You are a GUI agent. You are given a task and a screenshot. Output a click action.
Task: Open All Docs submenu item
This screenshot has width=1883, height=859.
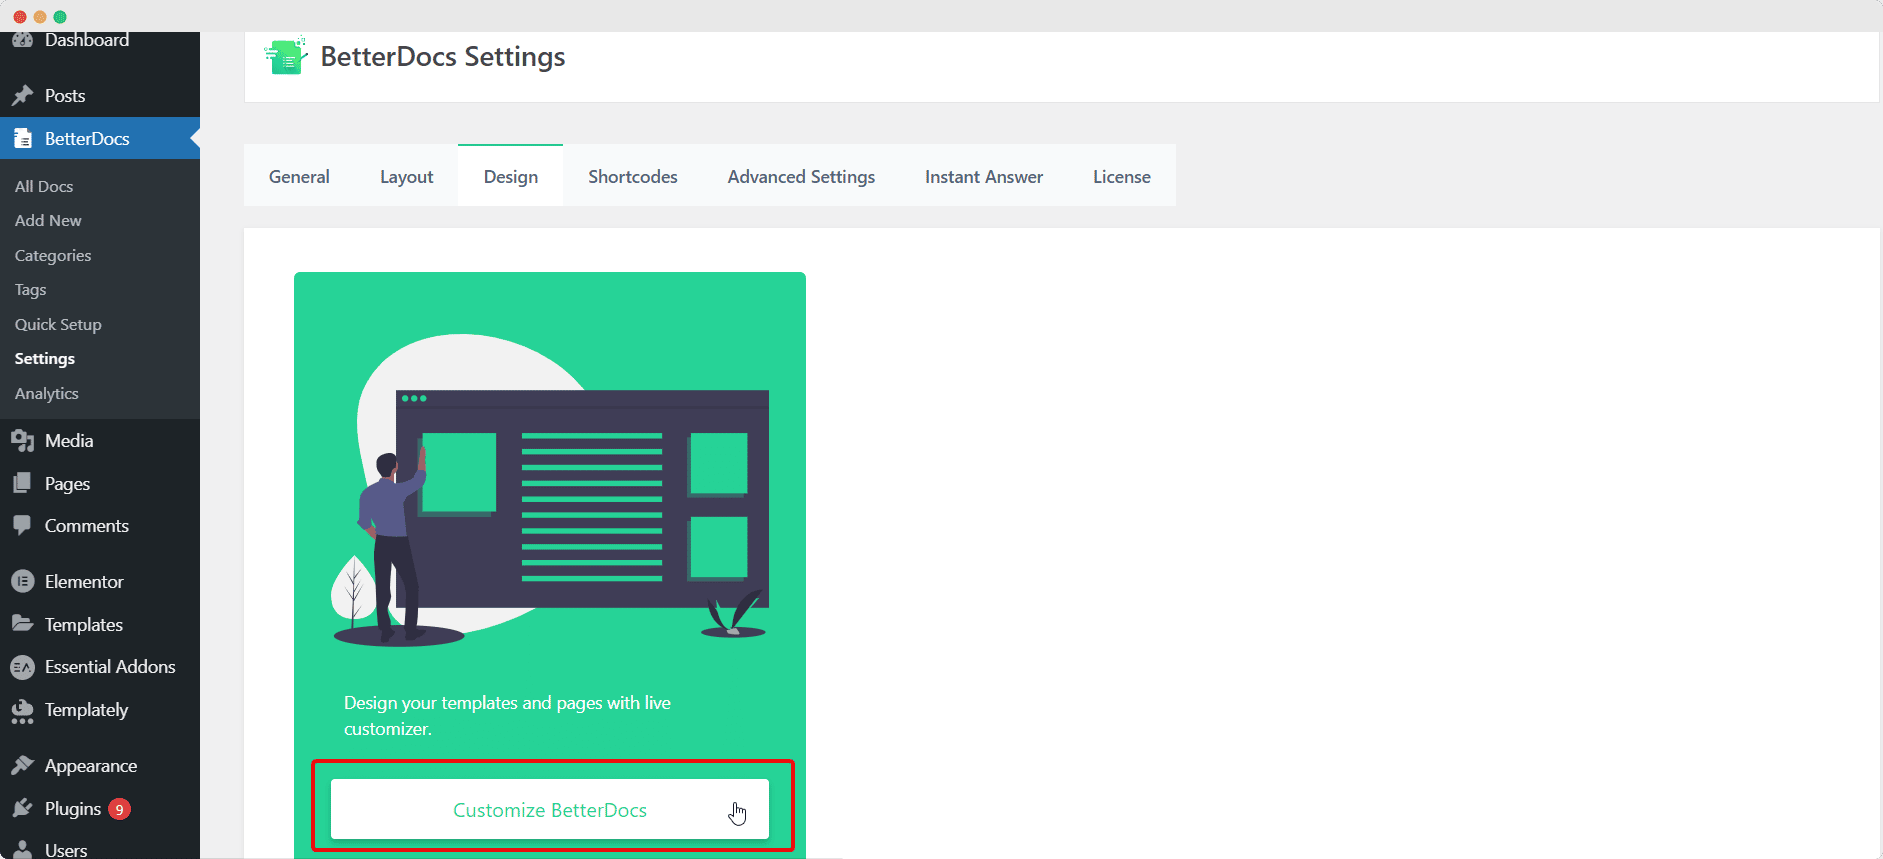pos(44,187)
